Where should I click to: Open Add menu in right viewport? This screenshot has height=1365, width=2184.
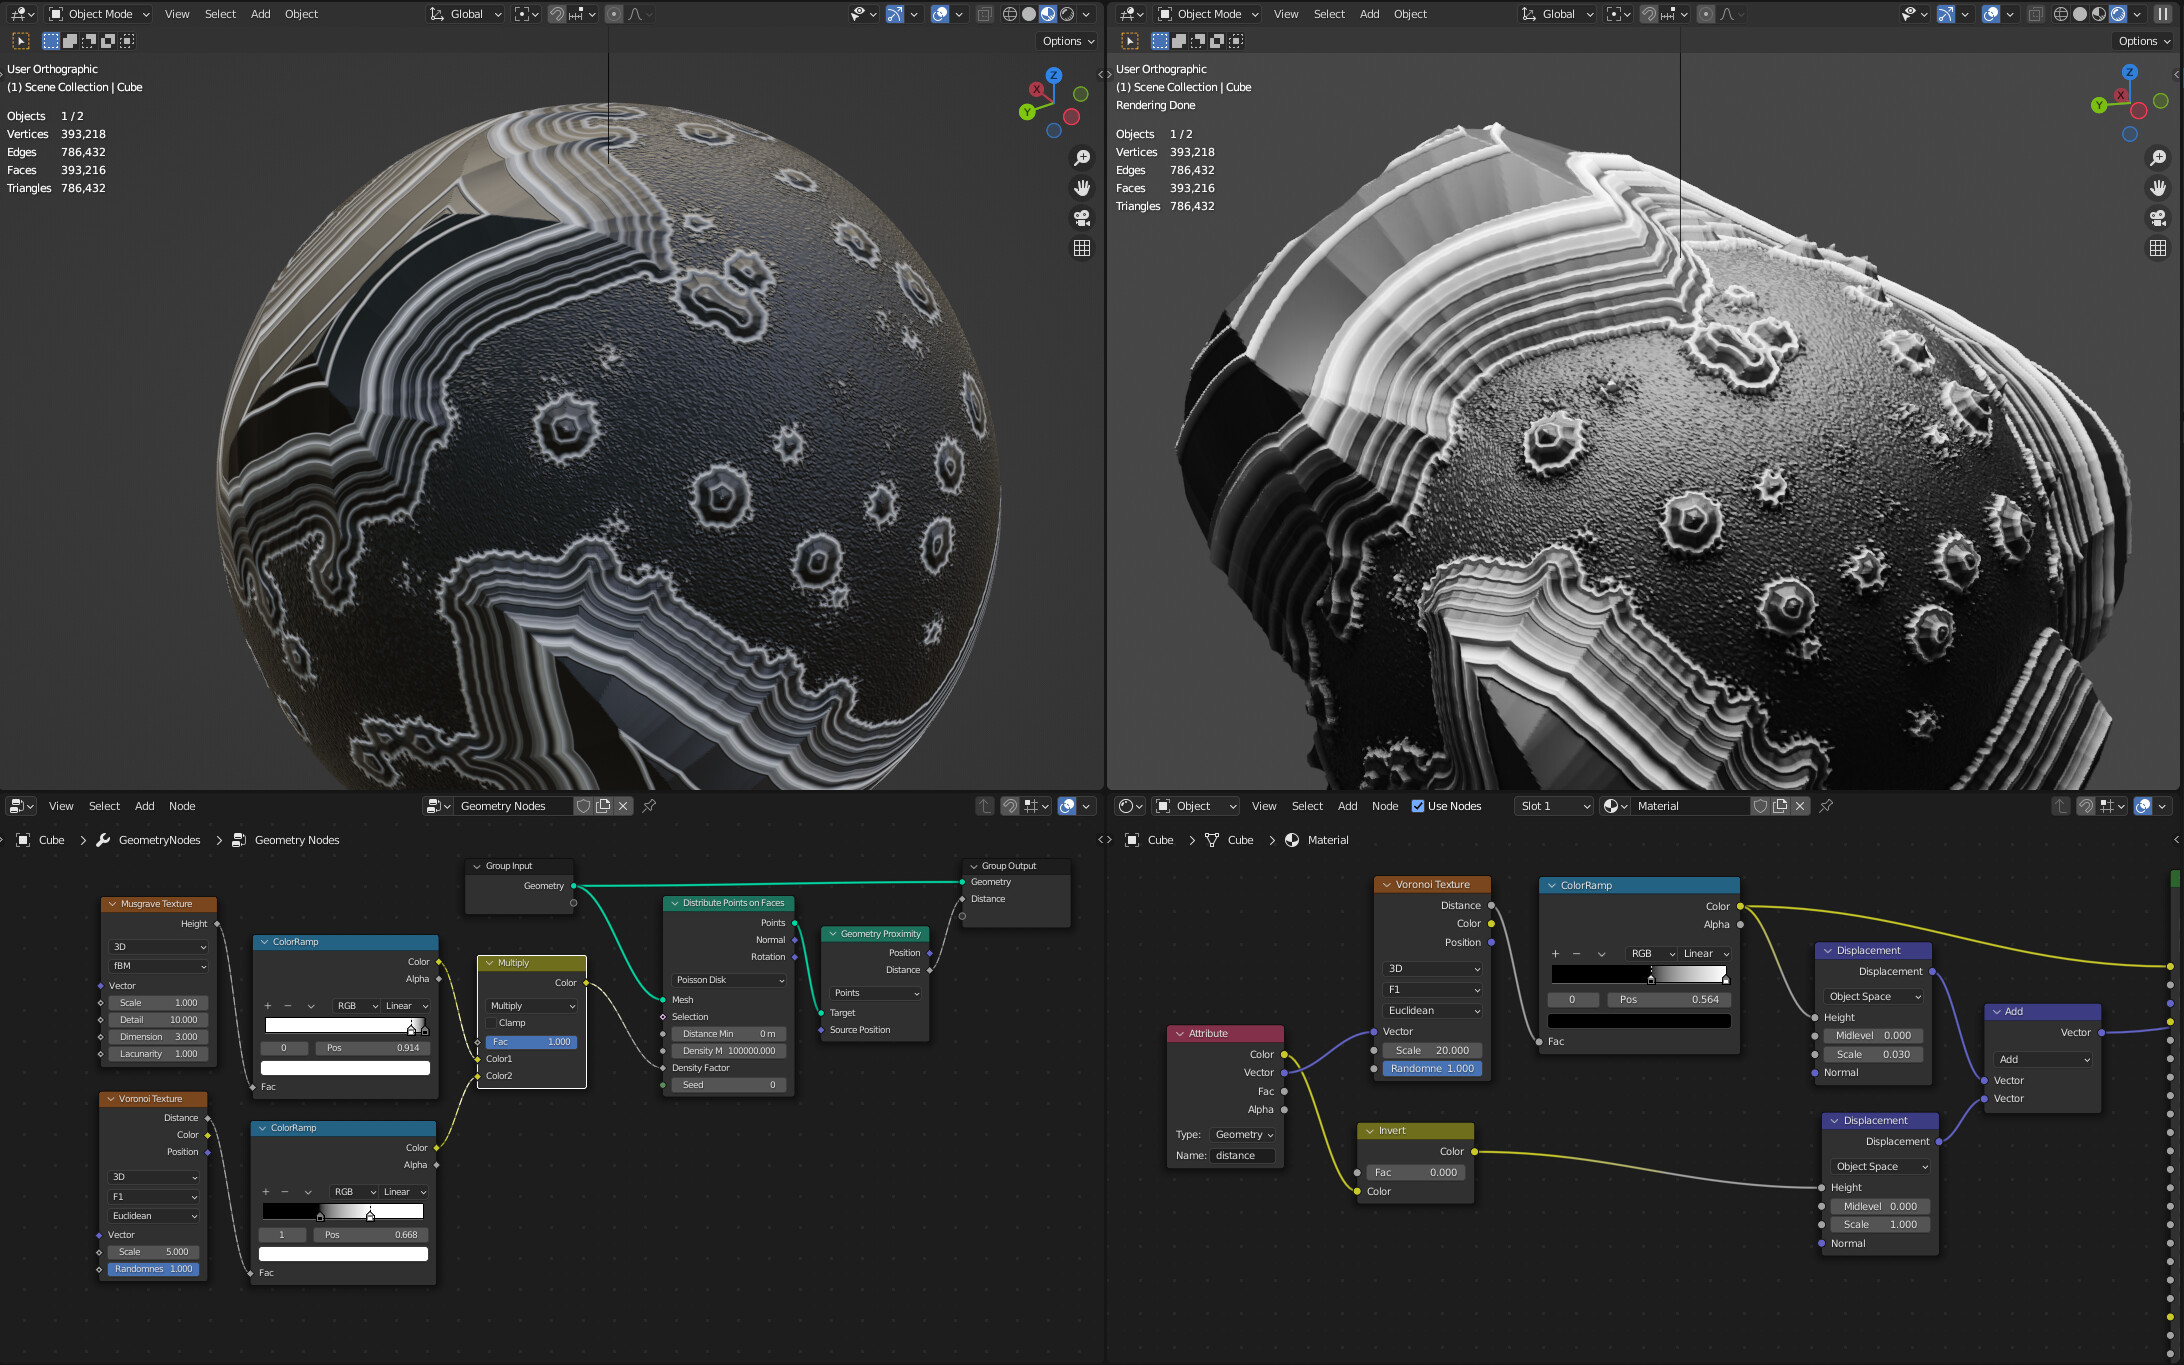point(1369,14)
